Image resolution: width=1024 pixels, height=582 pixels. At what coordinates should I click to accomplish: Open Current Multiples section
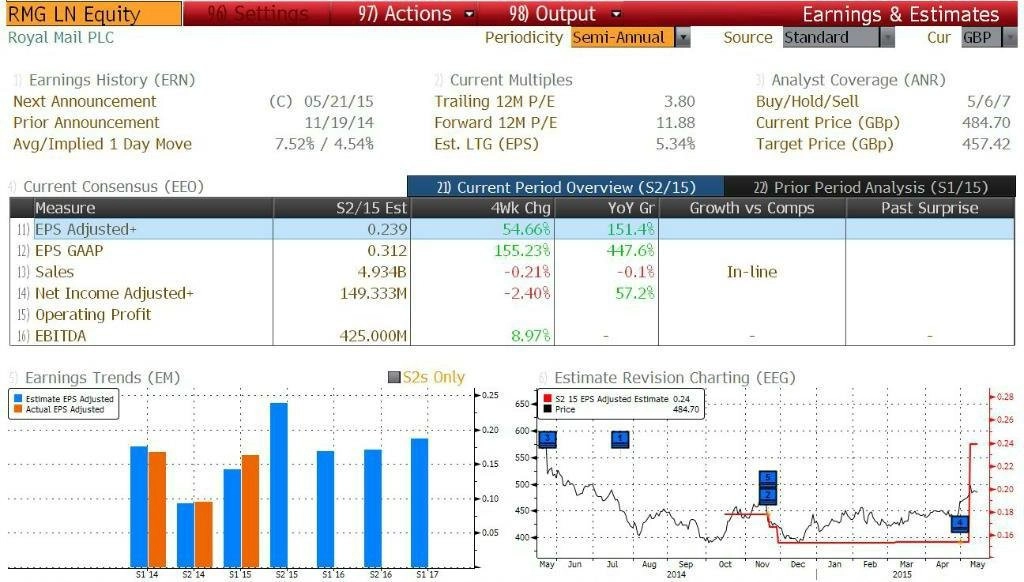pos(511,80)
